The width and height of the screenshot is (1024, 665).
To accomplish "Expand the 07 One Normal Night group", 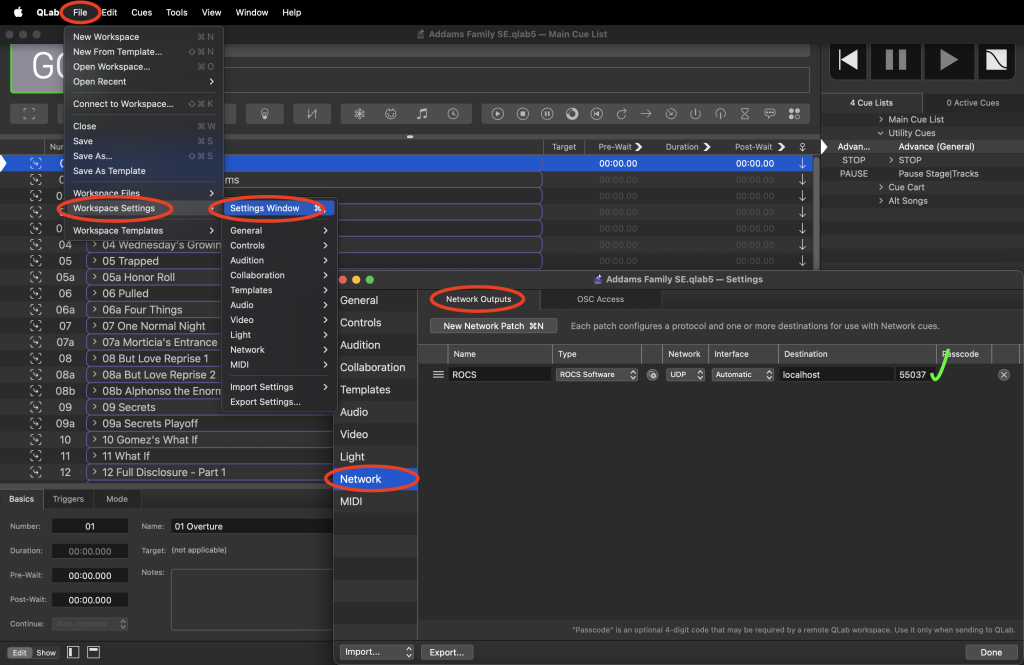I will click(x=95, y=326).
